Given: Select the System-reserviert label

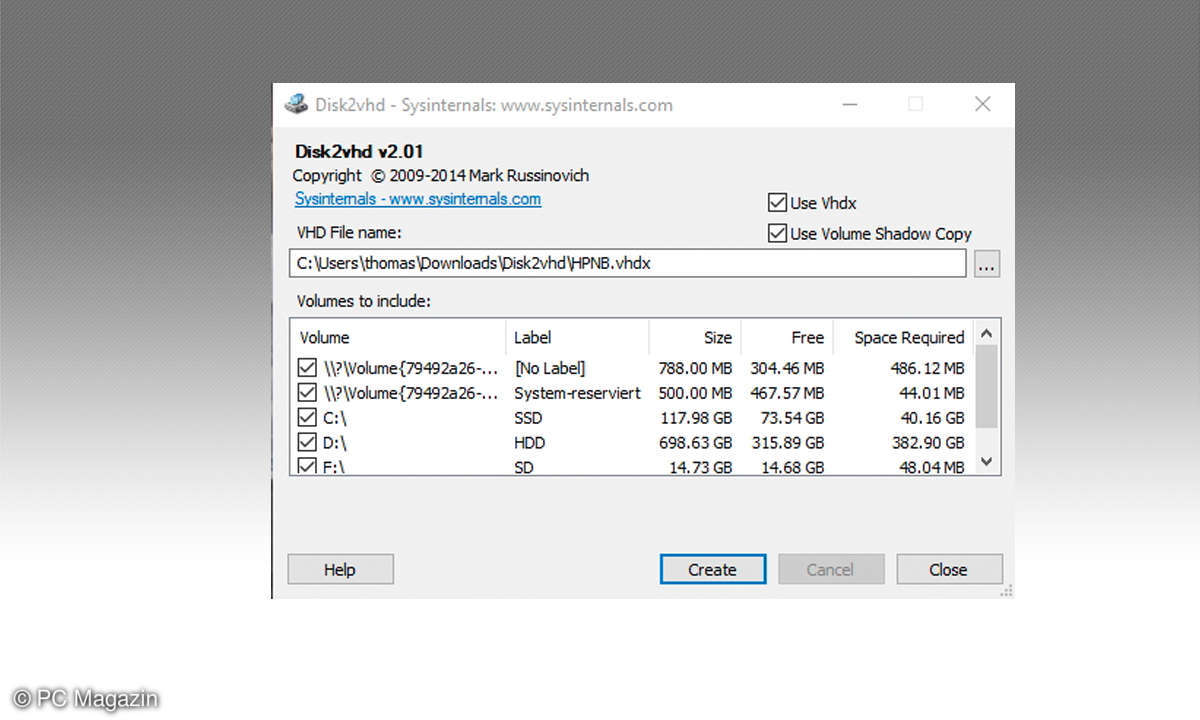Looking at the screenshot, I should tap(577, 393).
